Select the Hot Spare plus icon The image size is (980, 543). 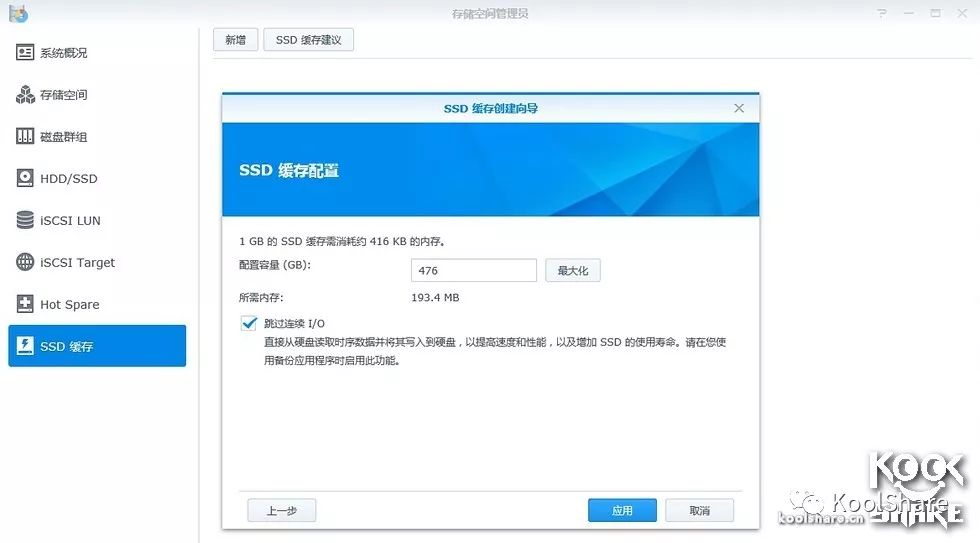coord(25,304)
